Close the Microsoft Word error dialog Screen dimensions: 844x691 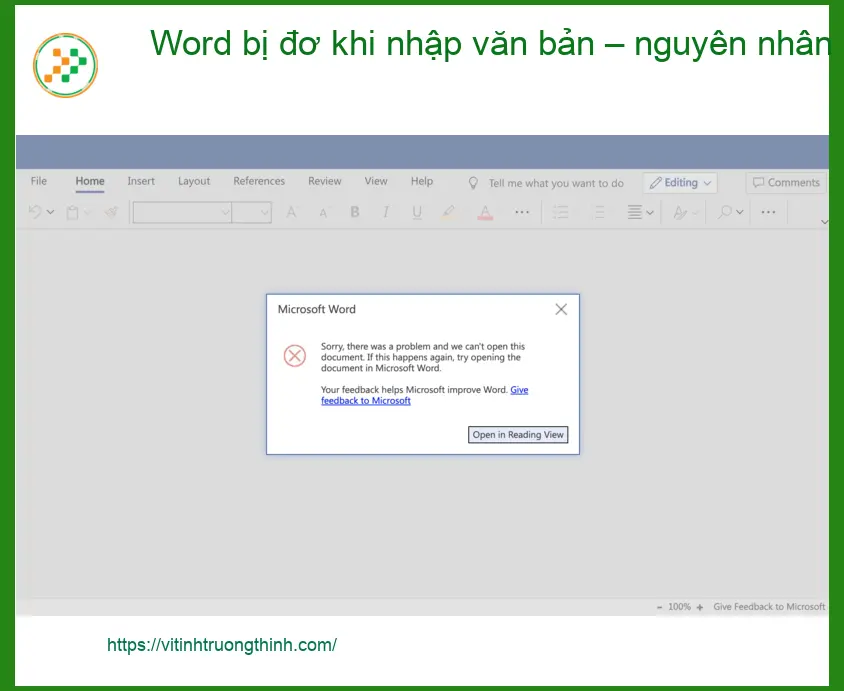click(561, 309)
